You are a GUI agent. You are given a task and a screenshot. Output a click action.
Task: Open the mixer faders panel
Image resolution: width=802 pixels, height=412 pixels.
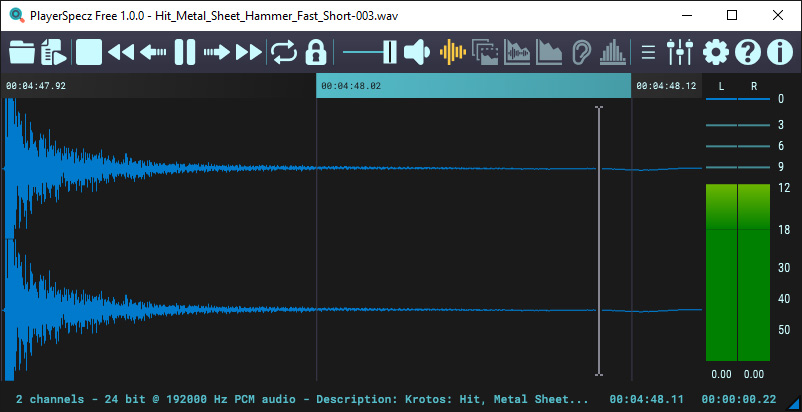680,51
